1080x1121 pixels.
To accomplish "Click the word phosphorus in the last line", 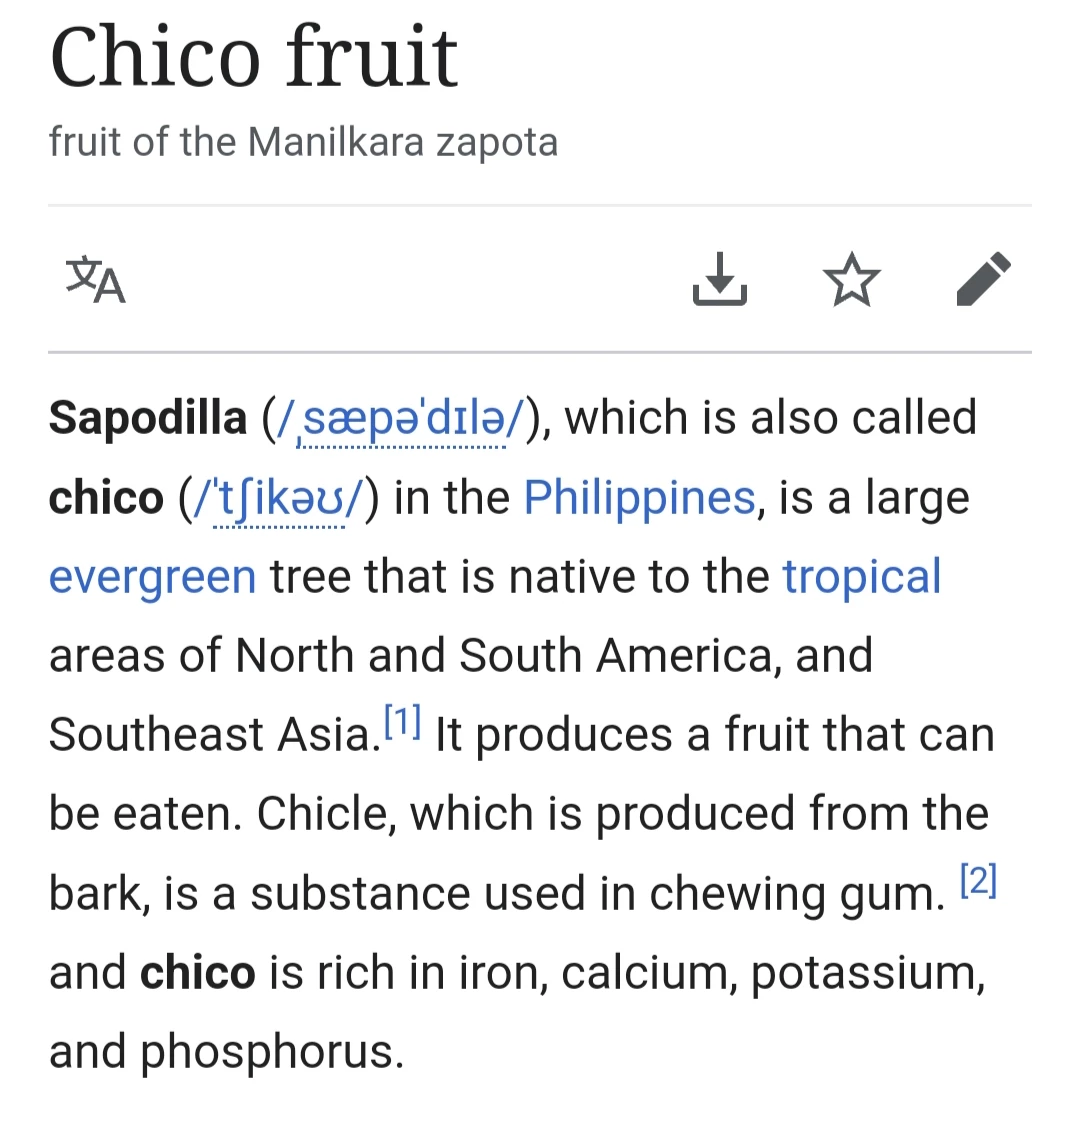I will click(272, 1053).
